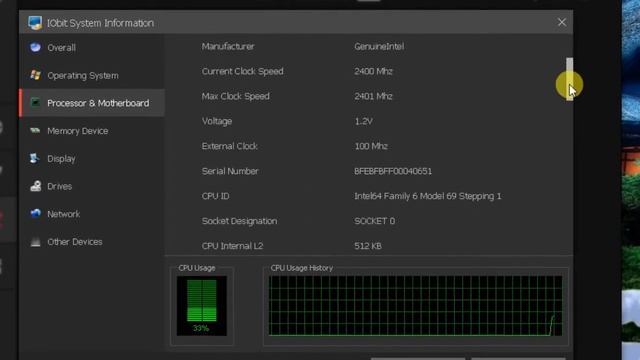Click the CPU Usage panel heading
Image resolution: width=640 pixels, height=360 pixels.
(x=197, y=268)
